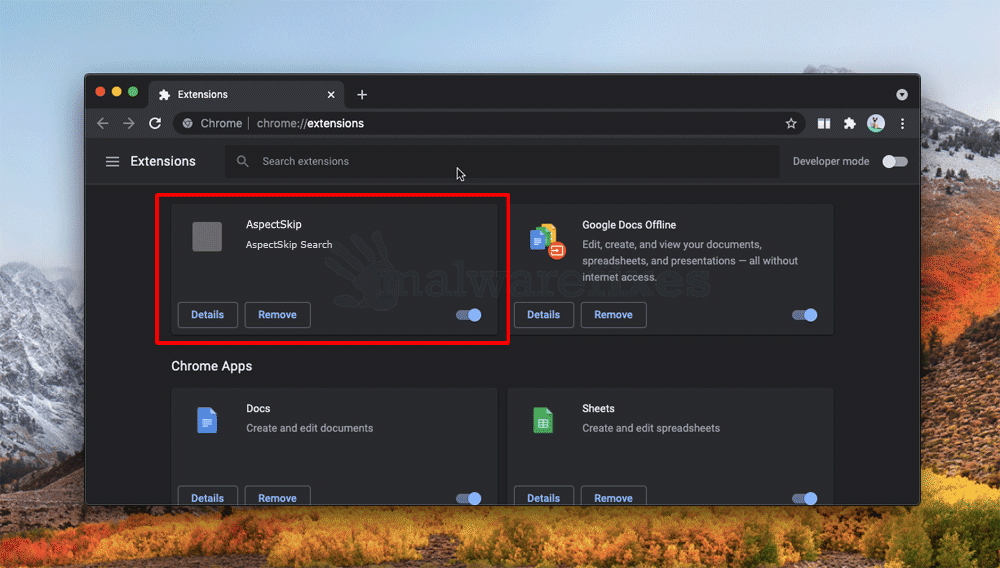This screenshot has width=1000, height=568.
Task: Bookmark this page with the star
Action: tap(791, 124)
